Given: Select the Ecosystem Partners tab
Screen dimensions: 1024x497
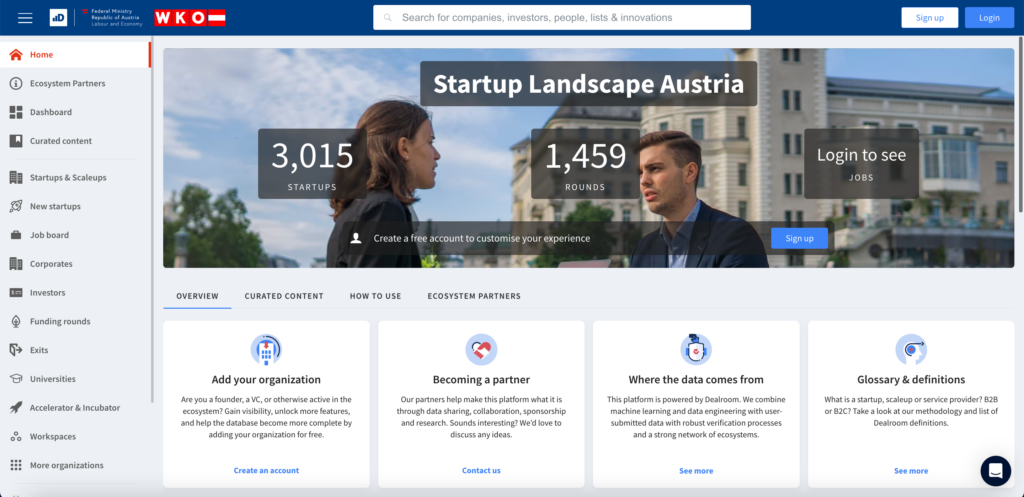Looking at the screenshot, I should (x=473, y=296).
